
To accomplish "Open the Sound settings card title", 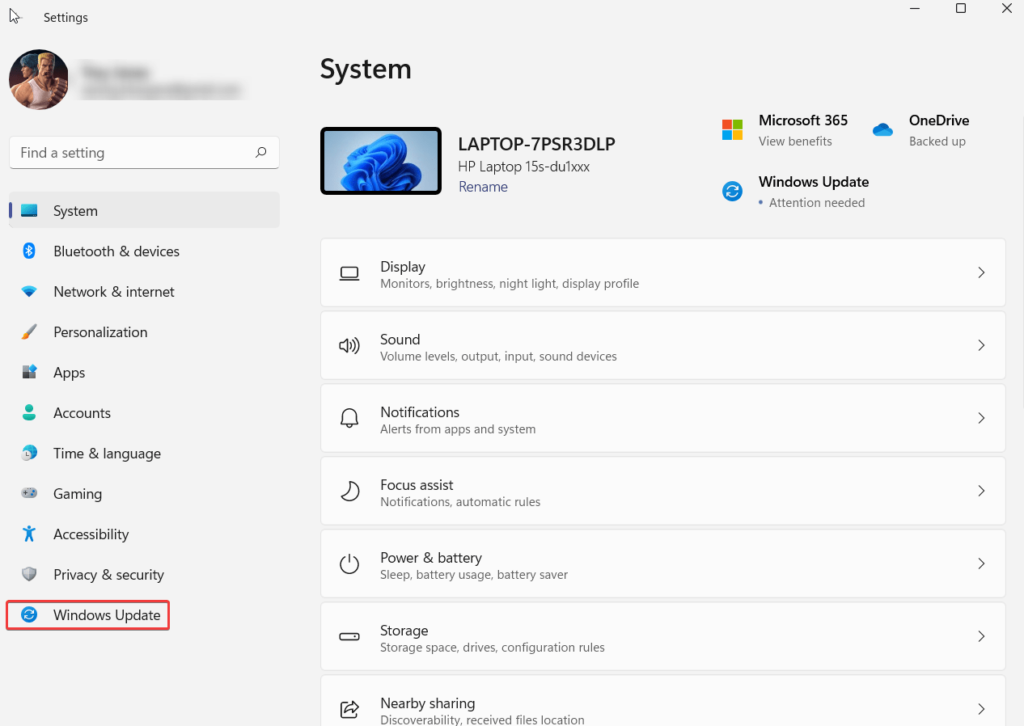I will click(400, 339).
